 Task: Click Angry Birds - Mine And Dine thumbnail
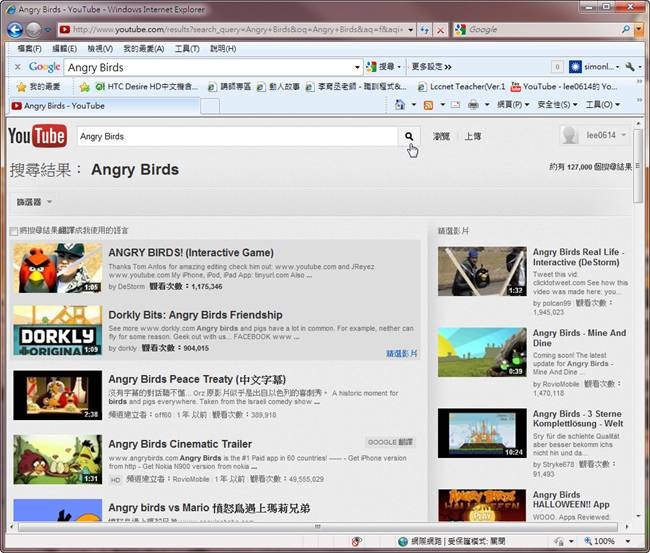(x=482, y=352)
